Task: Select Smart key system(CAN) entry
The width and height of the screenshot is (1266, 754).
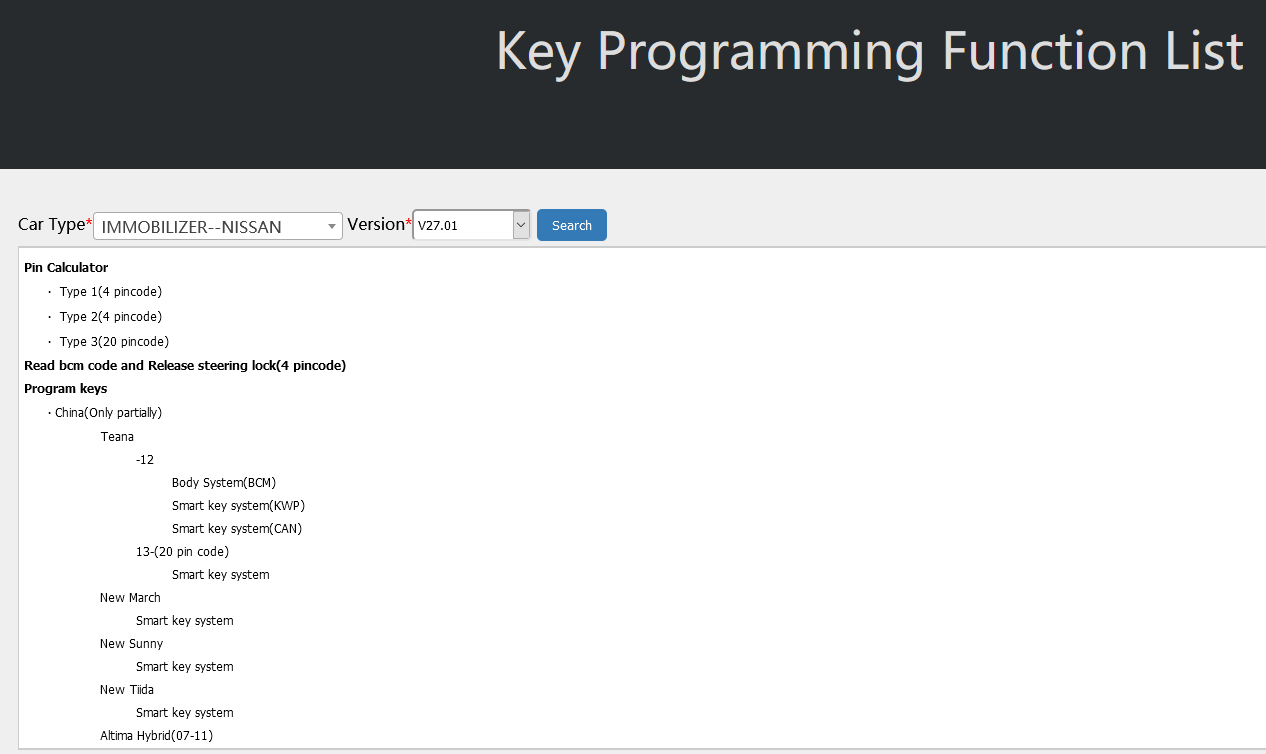Action: pos(237,528)
